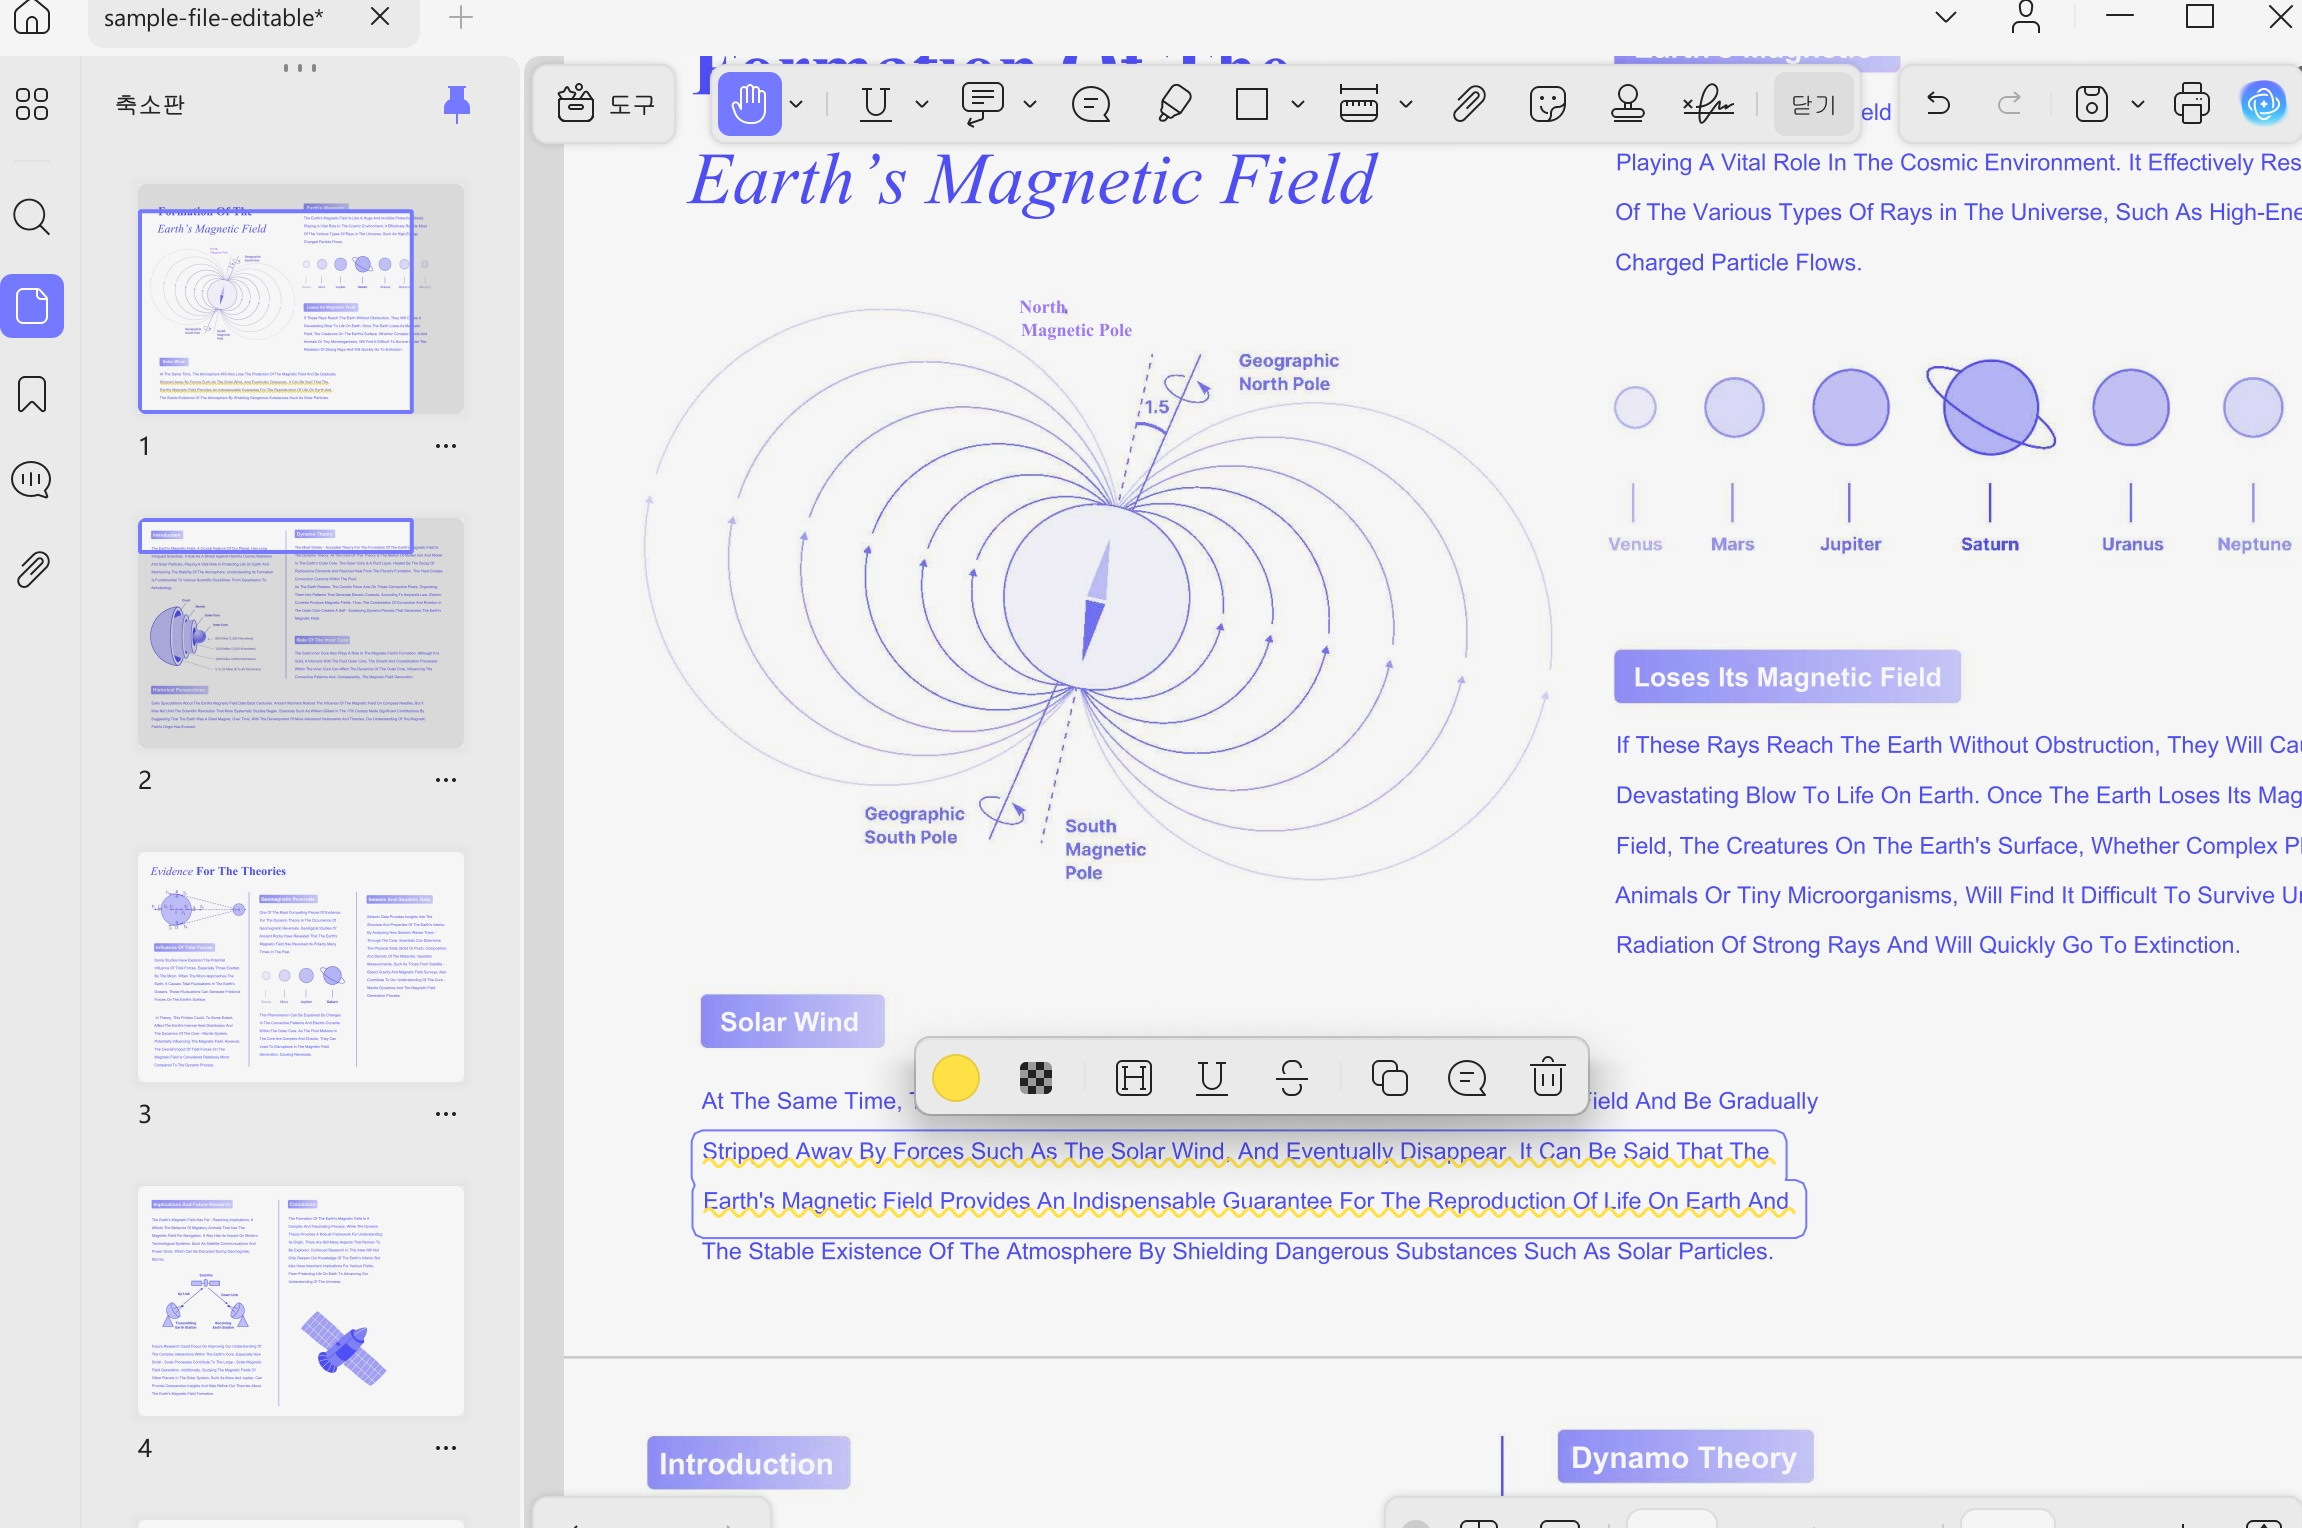Select the hand pan tool

click(749, 104)
